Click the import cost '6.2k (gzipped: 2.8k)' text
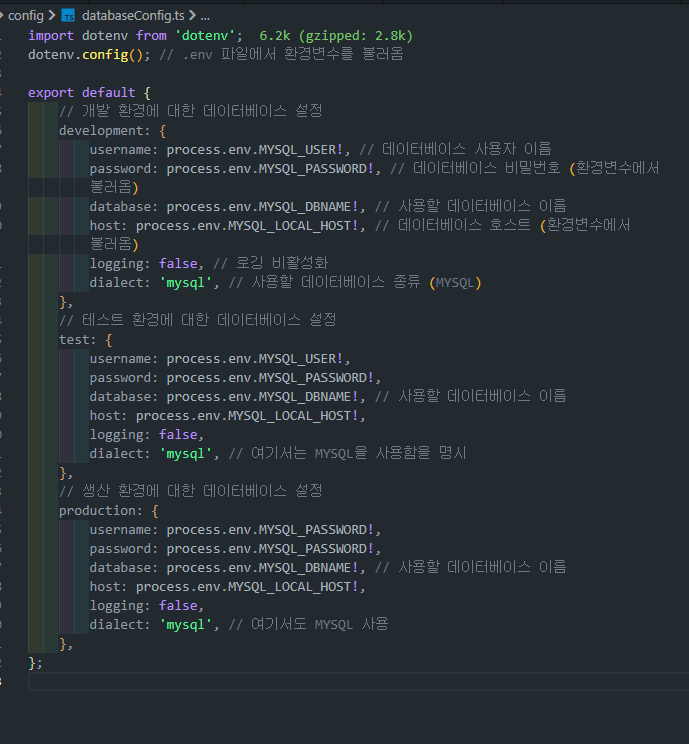Image resolution: width=689 pixels, height=744 pixels. [x=336, y=36]
